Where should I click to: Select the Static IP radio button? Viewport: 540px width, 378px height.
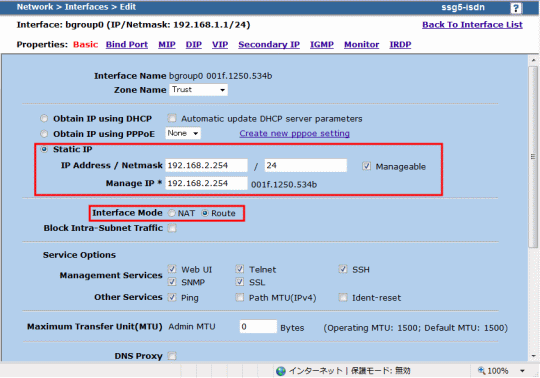(x=44, y=149)
